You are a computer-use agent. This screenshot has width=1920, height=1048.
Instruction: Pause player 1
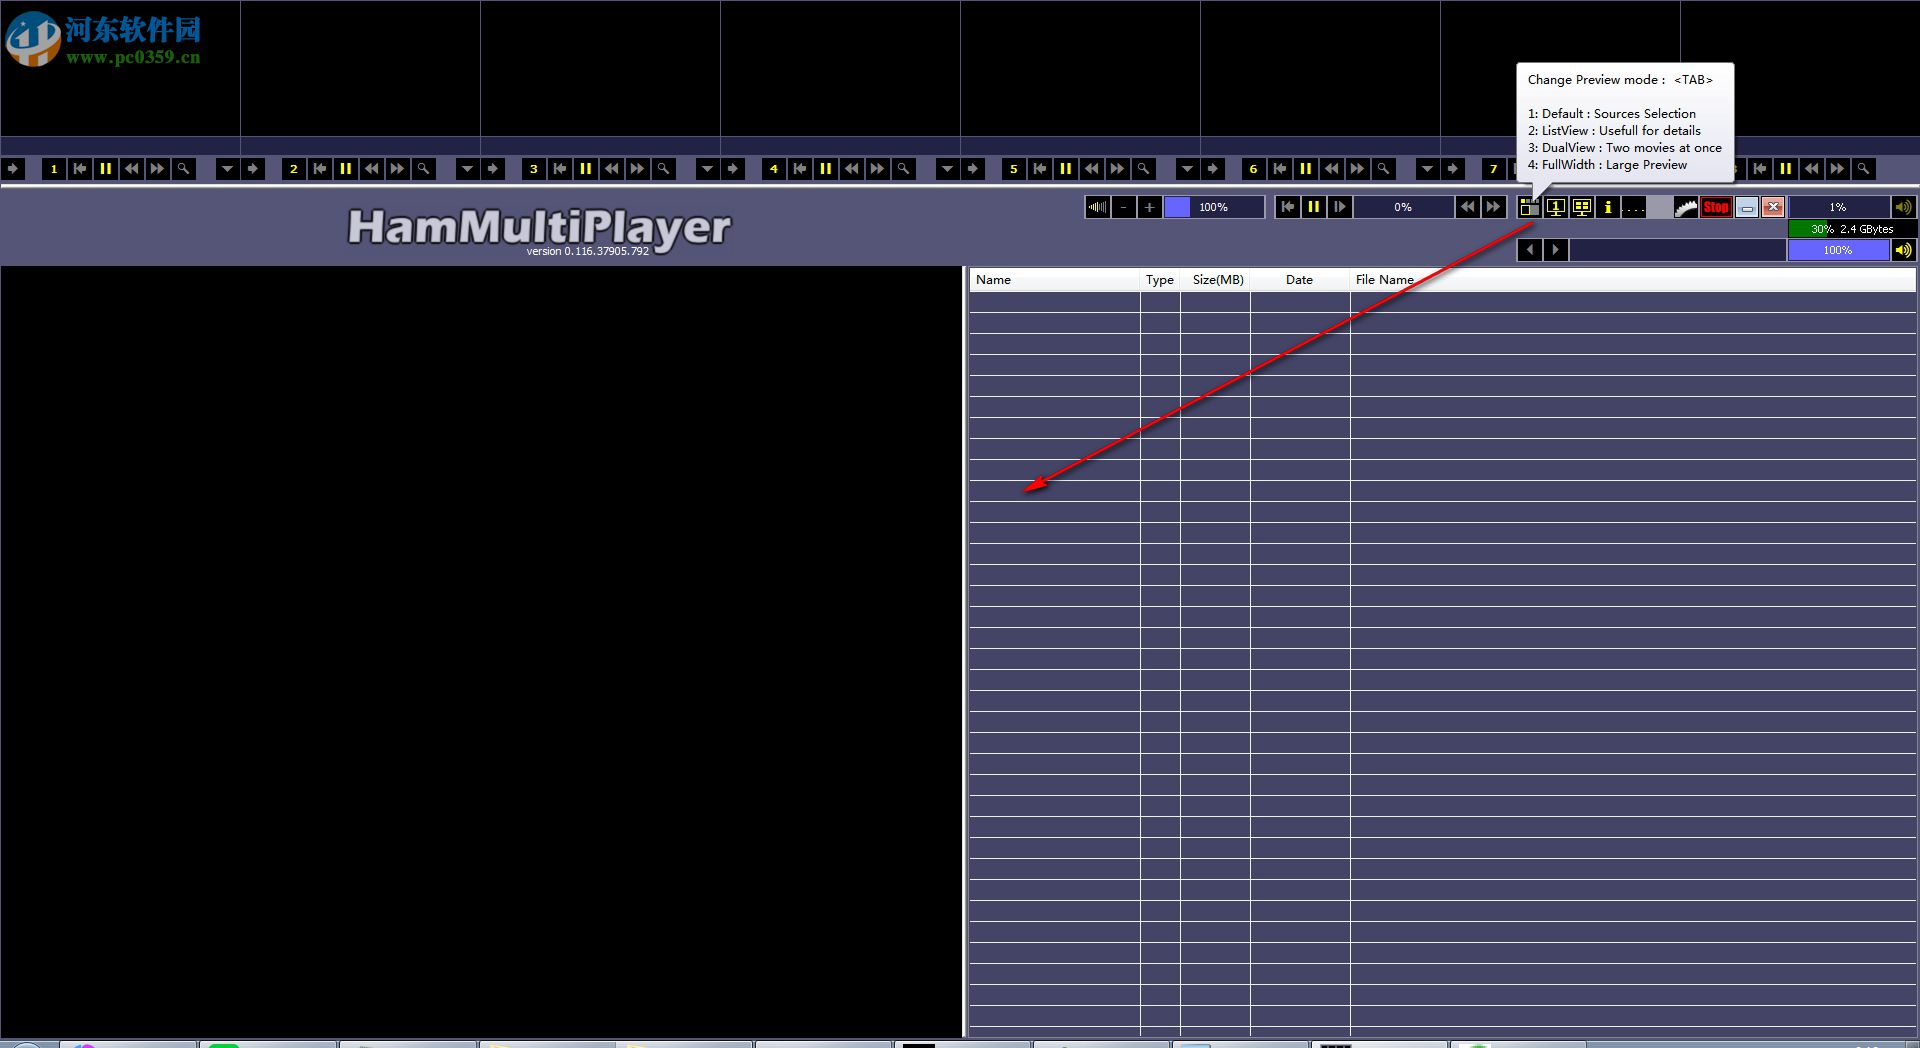[x=106, y=169]
